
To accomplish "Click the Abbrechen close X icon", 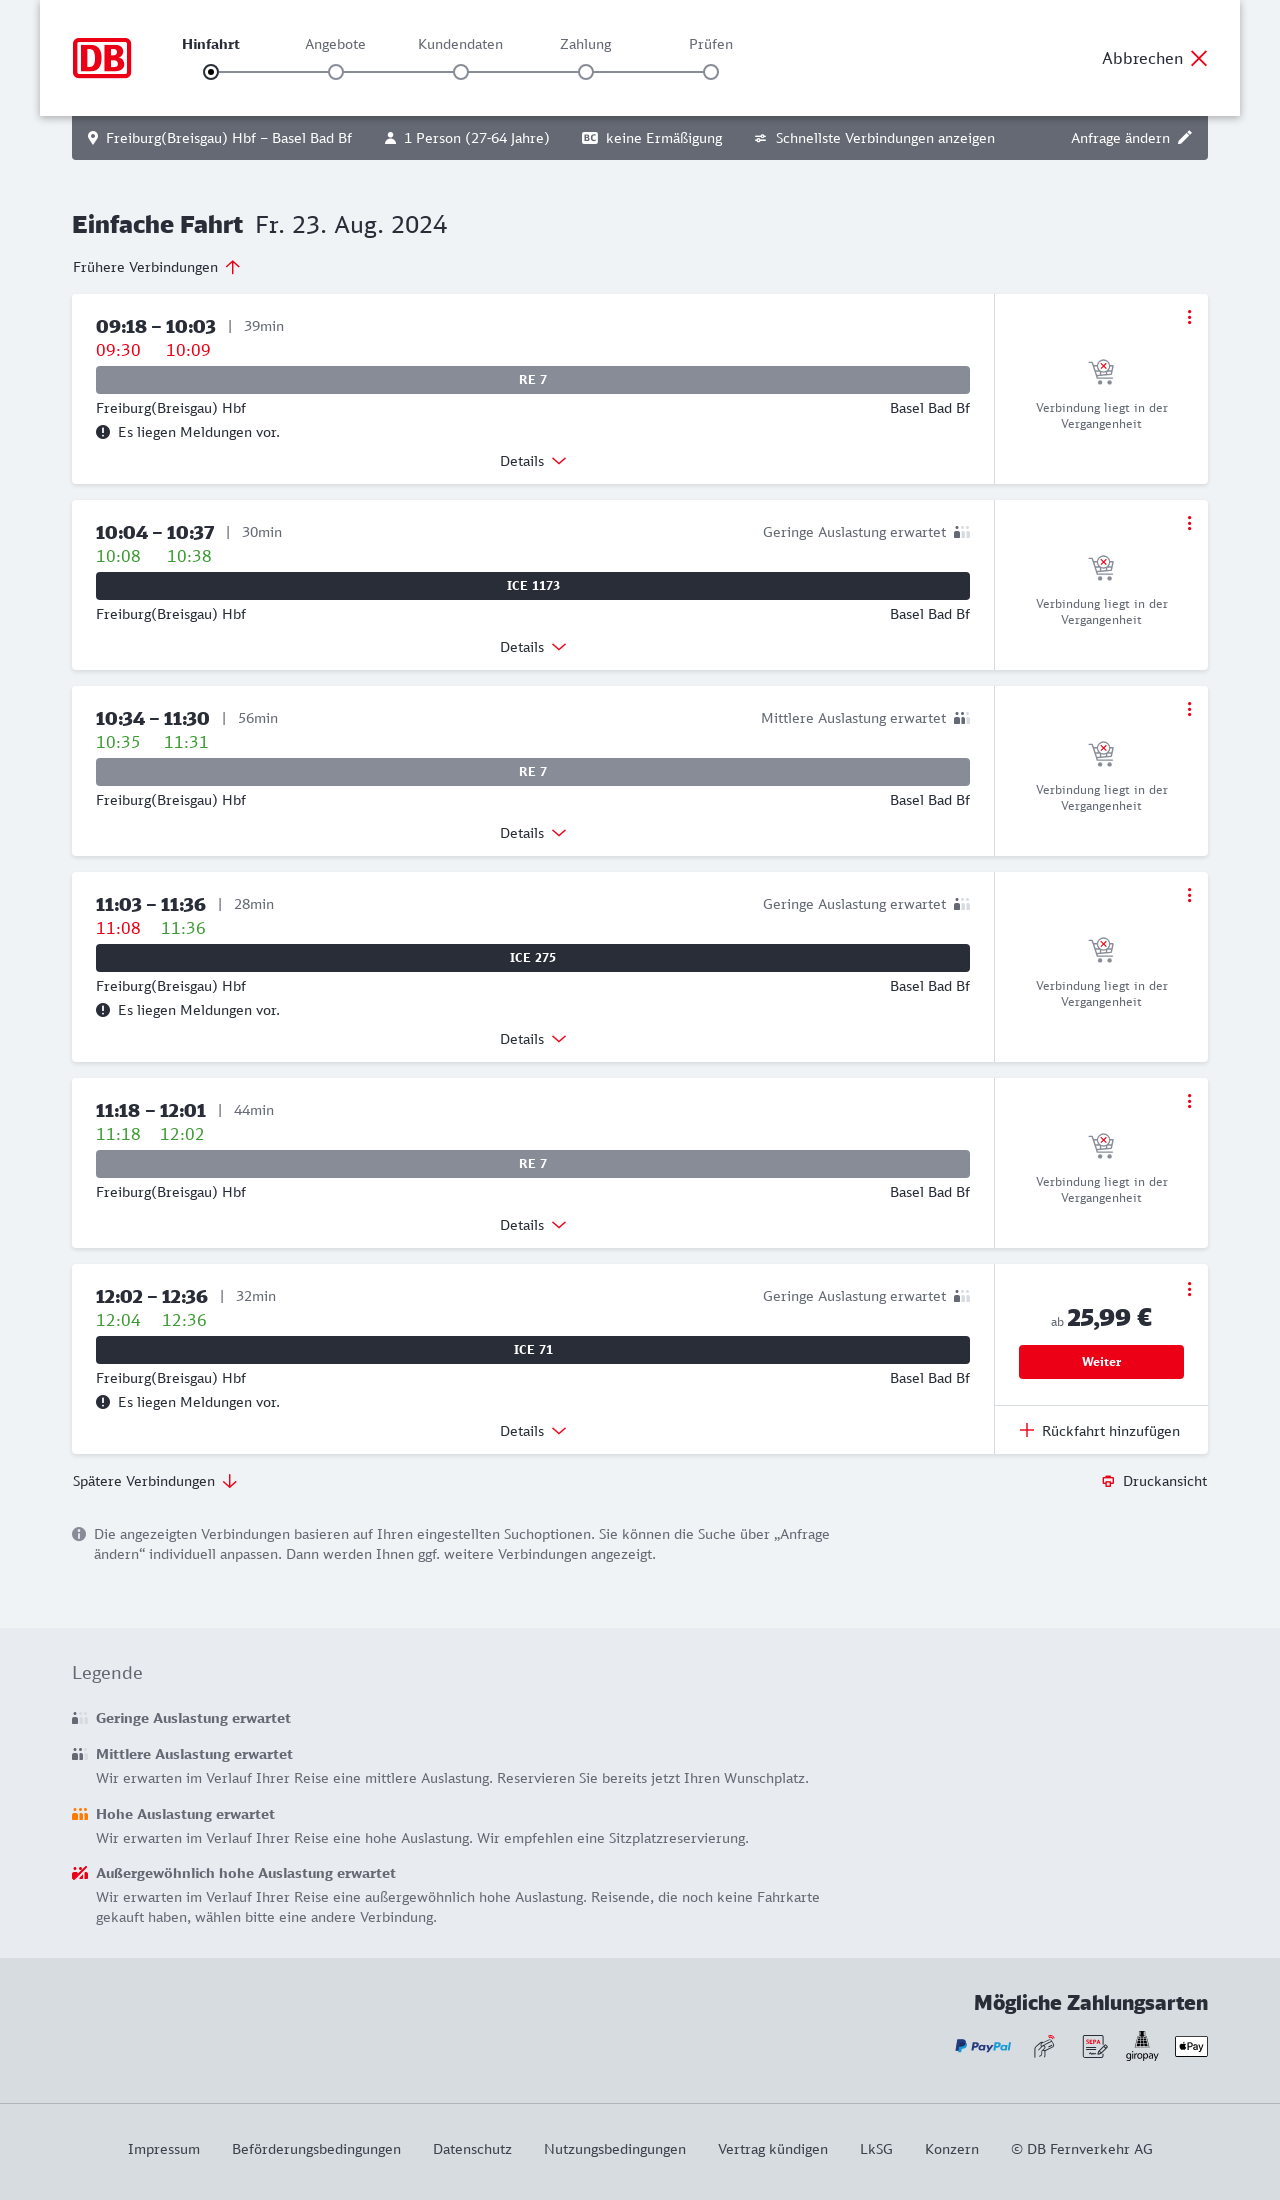I will coord(1199,58).
